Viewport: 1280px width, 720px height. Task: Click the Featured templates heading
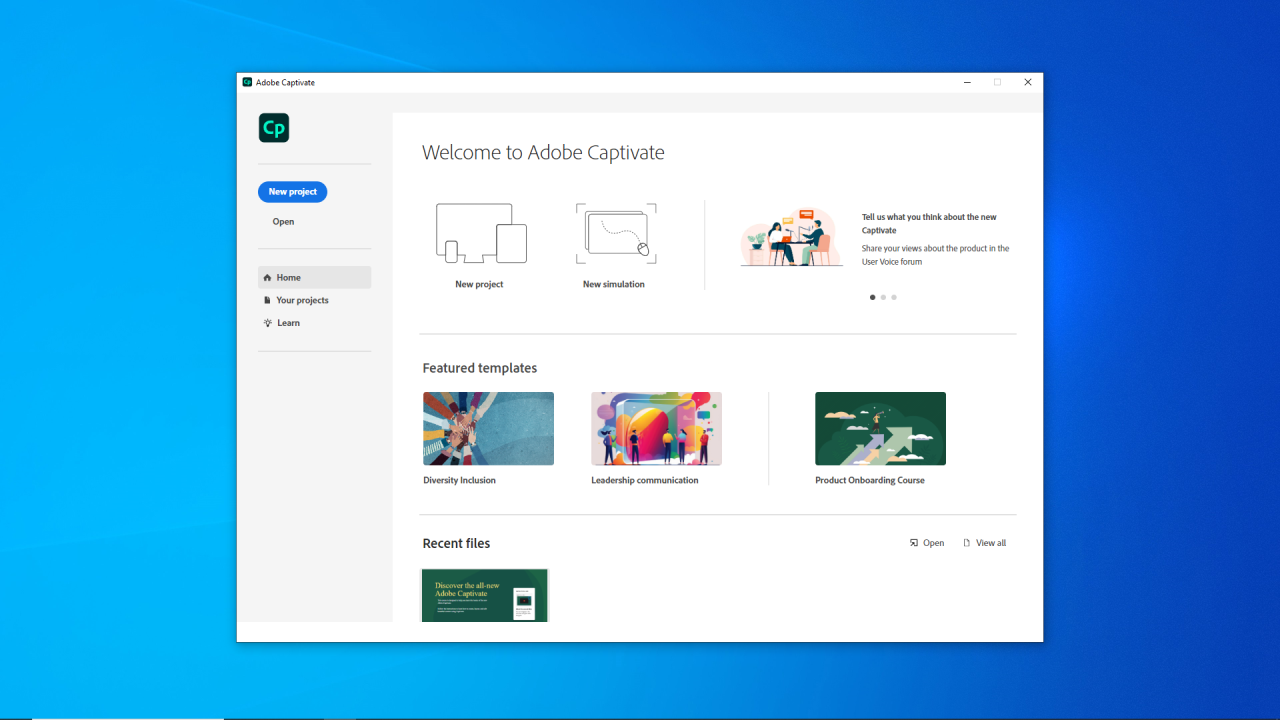480,368
